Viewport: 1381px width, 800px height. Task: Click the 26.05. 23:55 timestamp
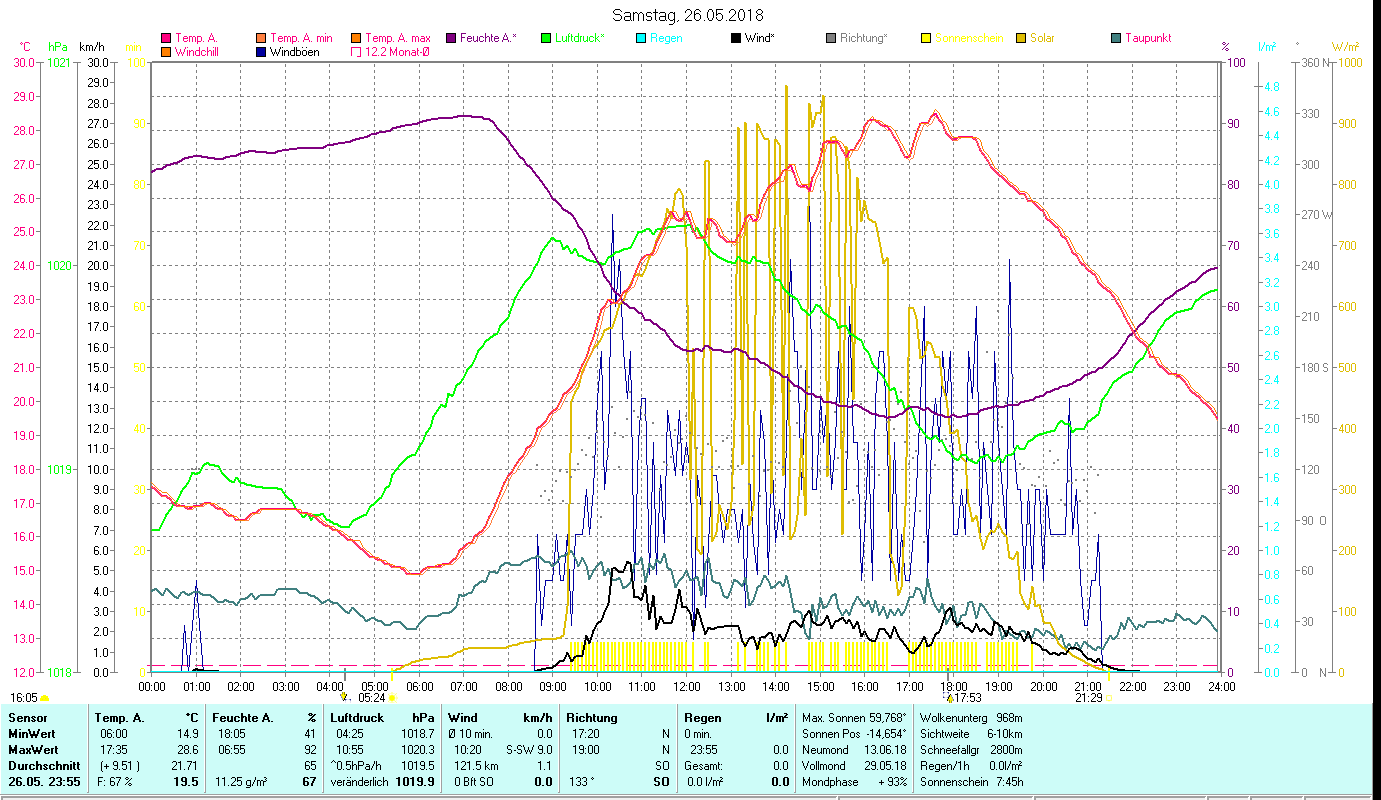pos(45,782)
